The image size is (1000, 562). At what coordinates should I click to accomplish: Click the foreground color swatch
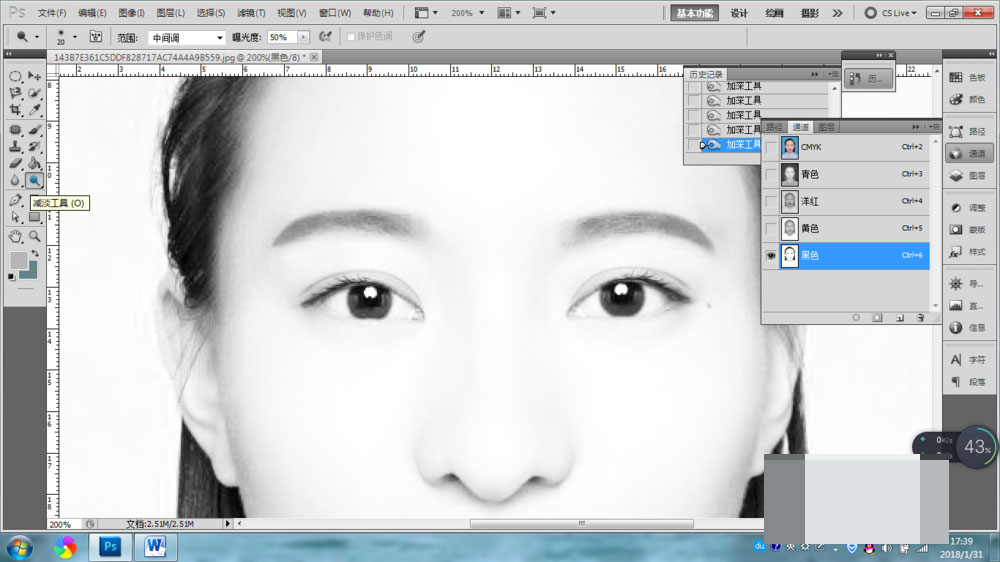[18, 260]
